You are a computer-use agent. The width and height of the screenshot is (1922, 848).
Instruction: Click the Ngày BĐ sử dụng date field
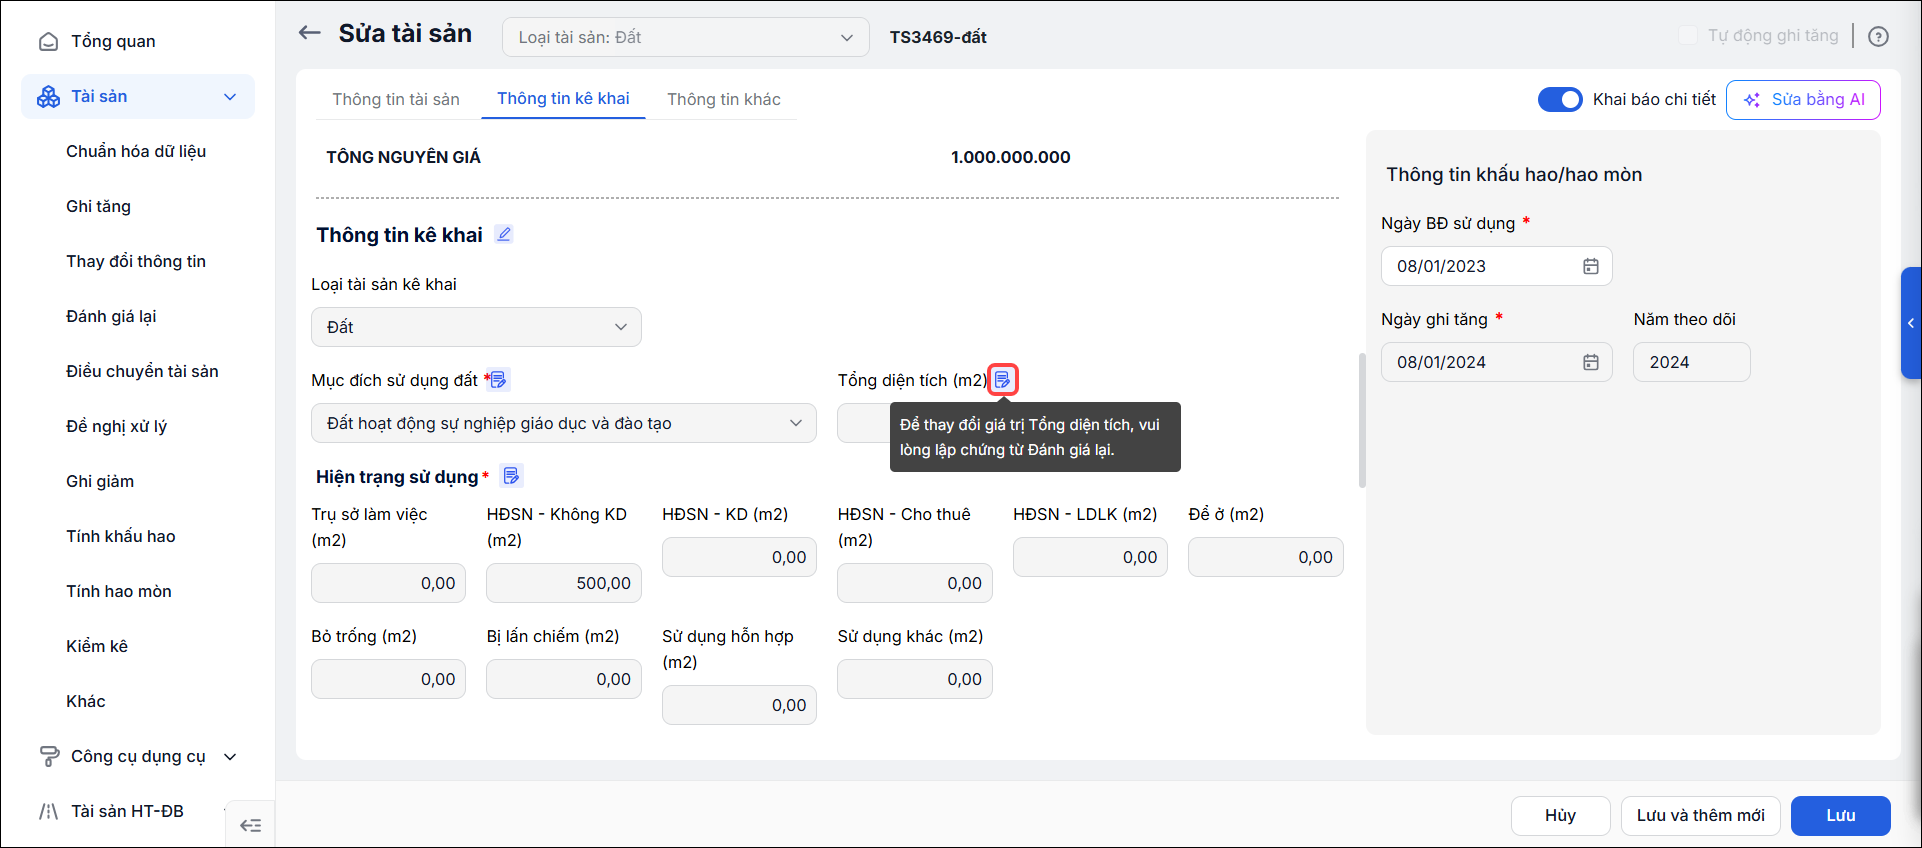coord(1496,266)
